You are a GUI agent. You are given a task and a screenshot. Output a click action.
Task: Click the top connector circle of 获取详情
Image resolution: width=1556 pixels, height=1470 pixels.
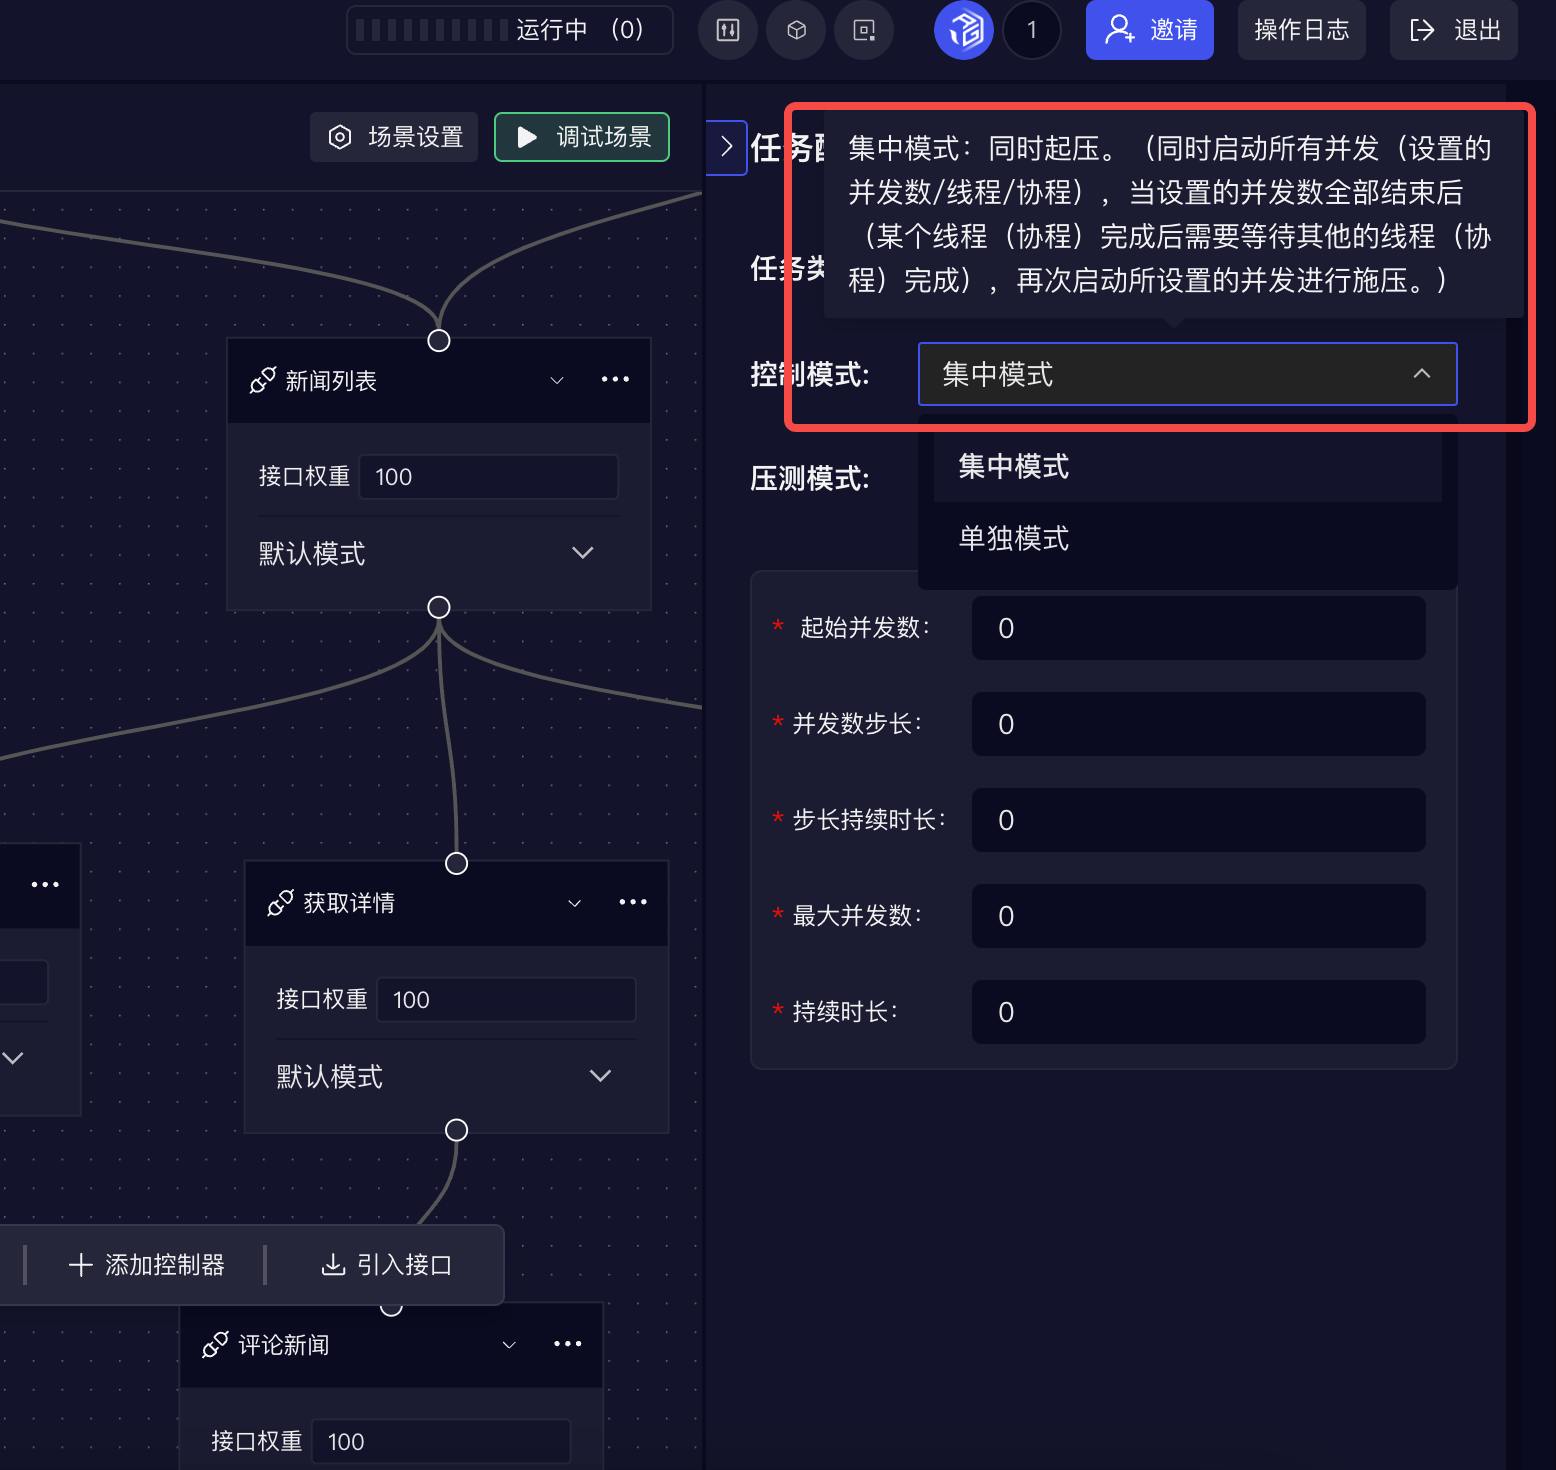click(x=457, y=863)
